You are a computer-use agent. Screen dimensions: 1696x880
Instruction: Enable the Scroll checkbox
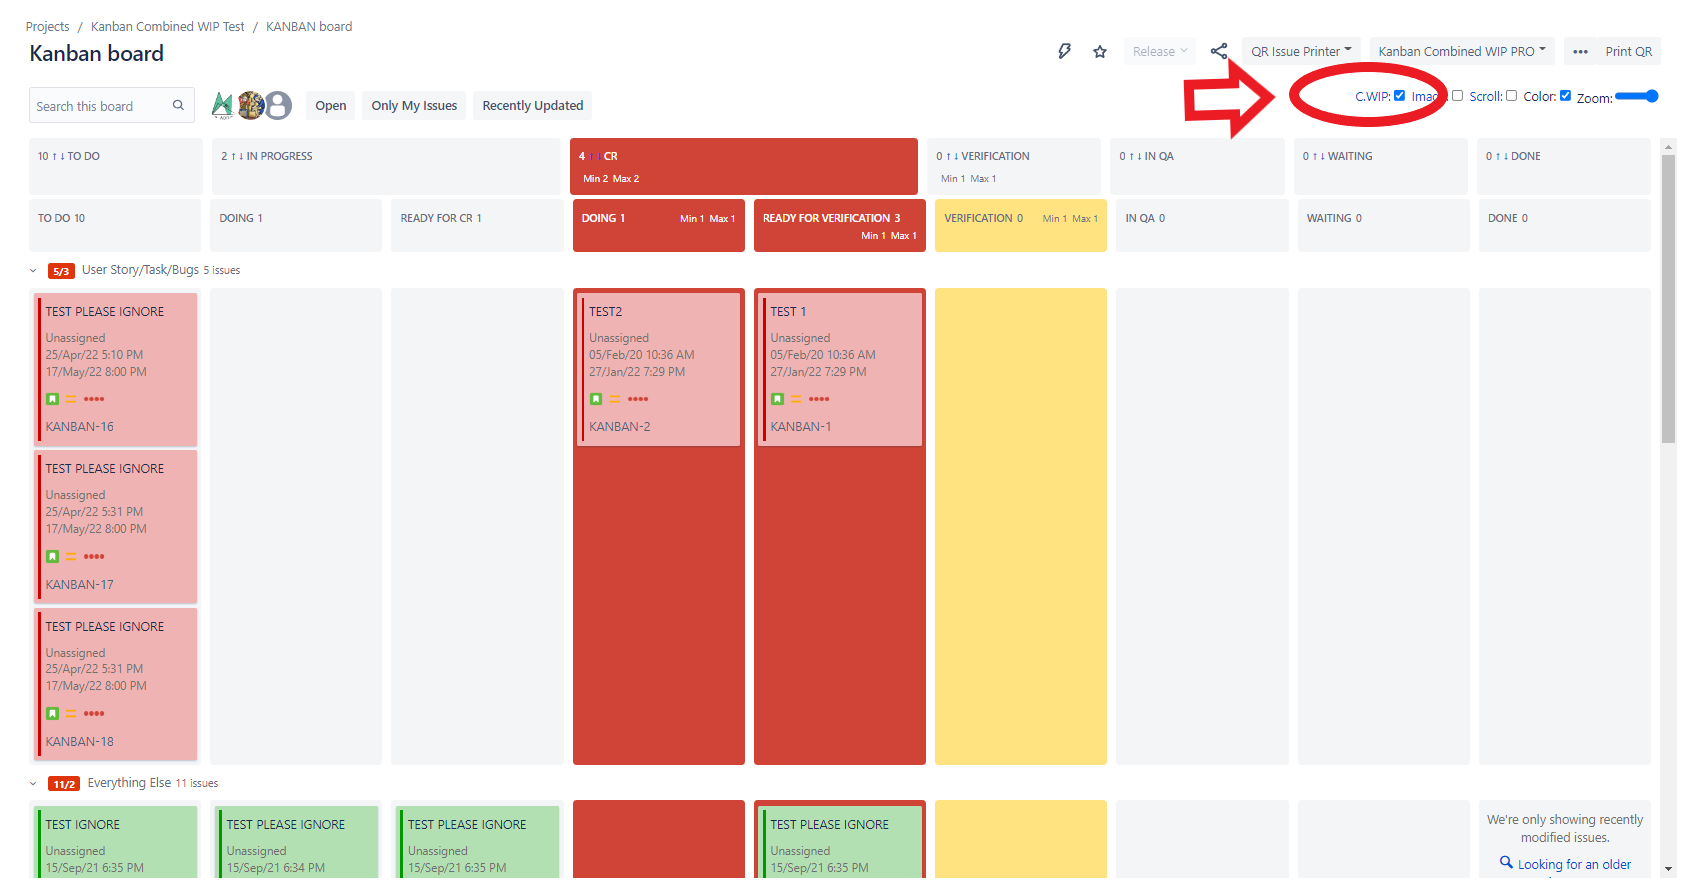pos(1511,96)
